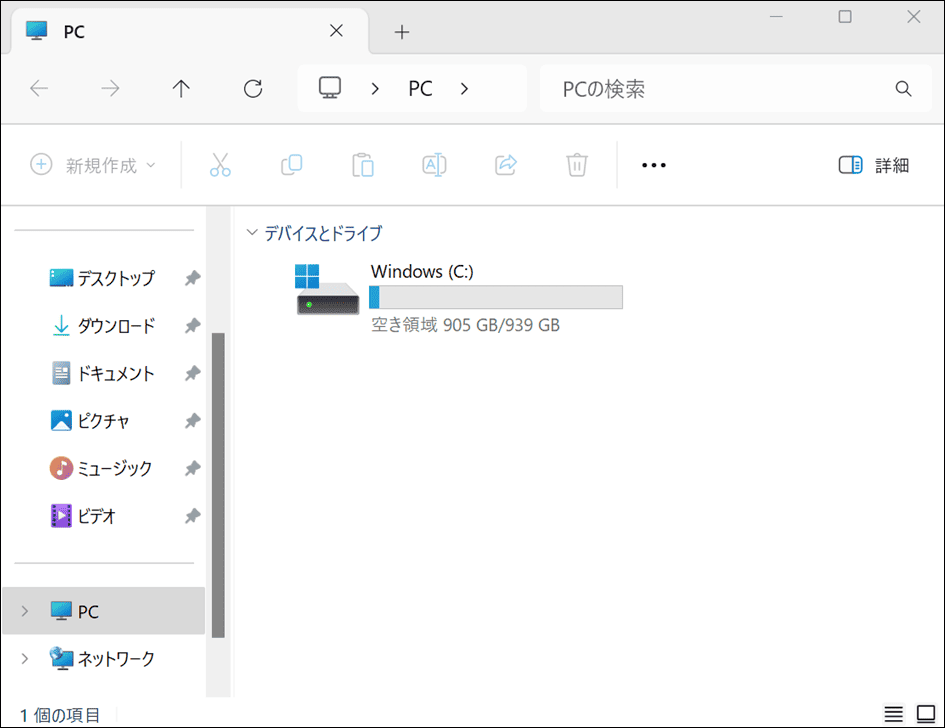Refresh the current PC view

pyautogui.click(x=253, y=89)
